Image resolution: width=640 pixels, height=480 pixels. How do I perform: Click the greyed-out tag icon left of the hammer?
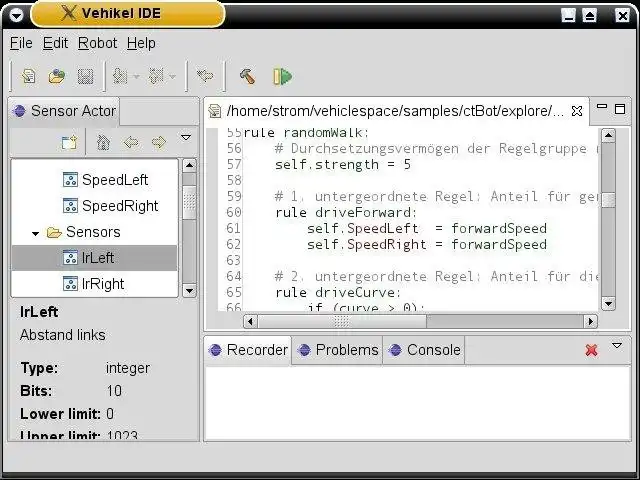205,76
